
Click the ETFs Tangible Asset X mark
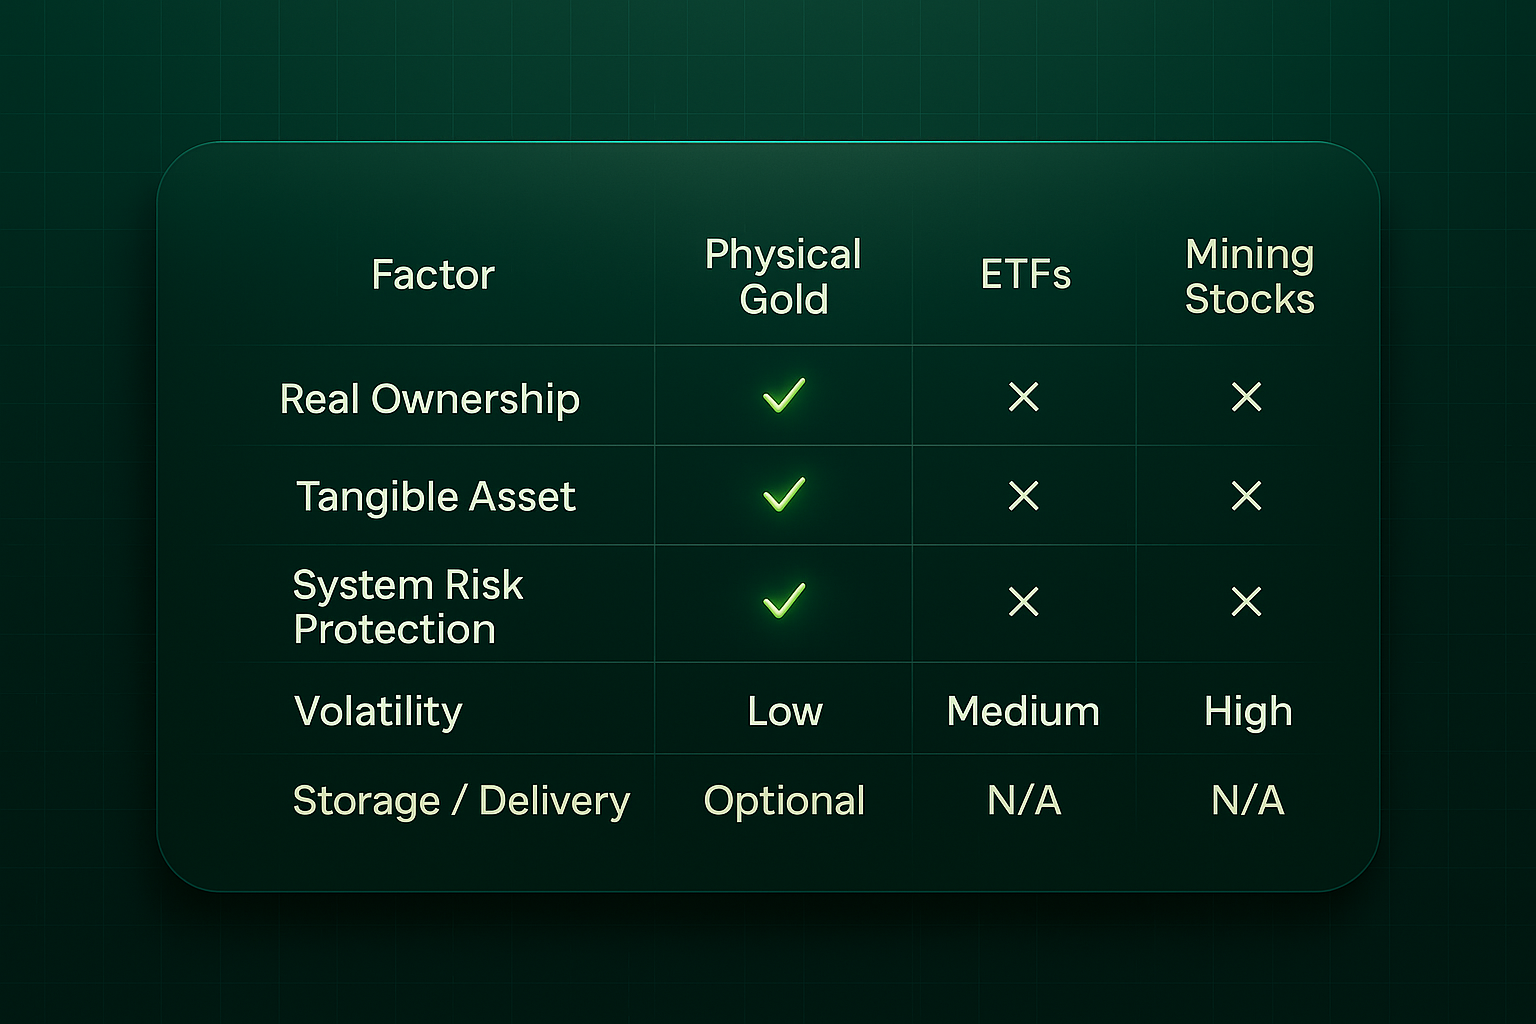coord(1024,495)
